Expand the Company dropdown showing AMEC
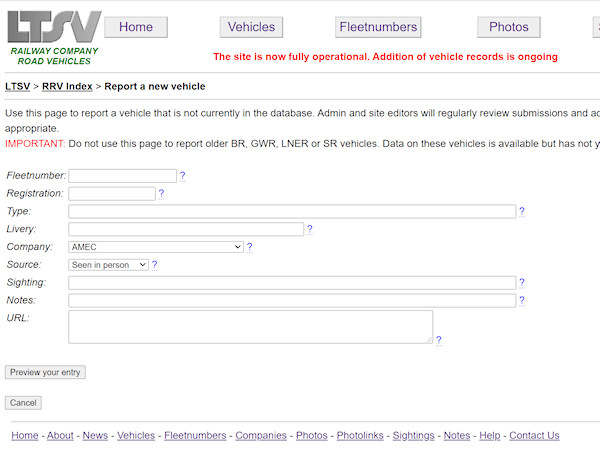 coord(156,247)
